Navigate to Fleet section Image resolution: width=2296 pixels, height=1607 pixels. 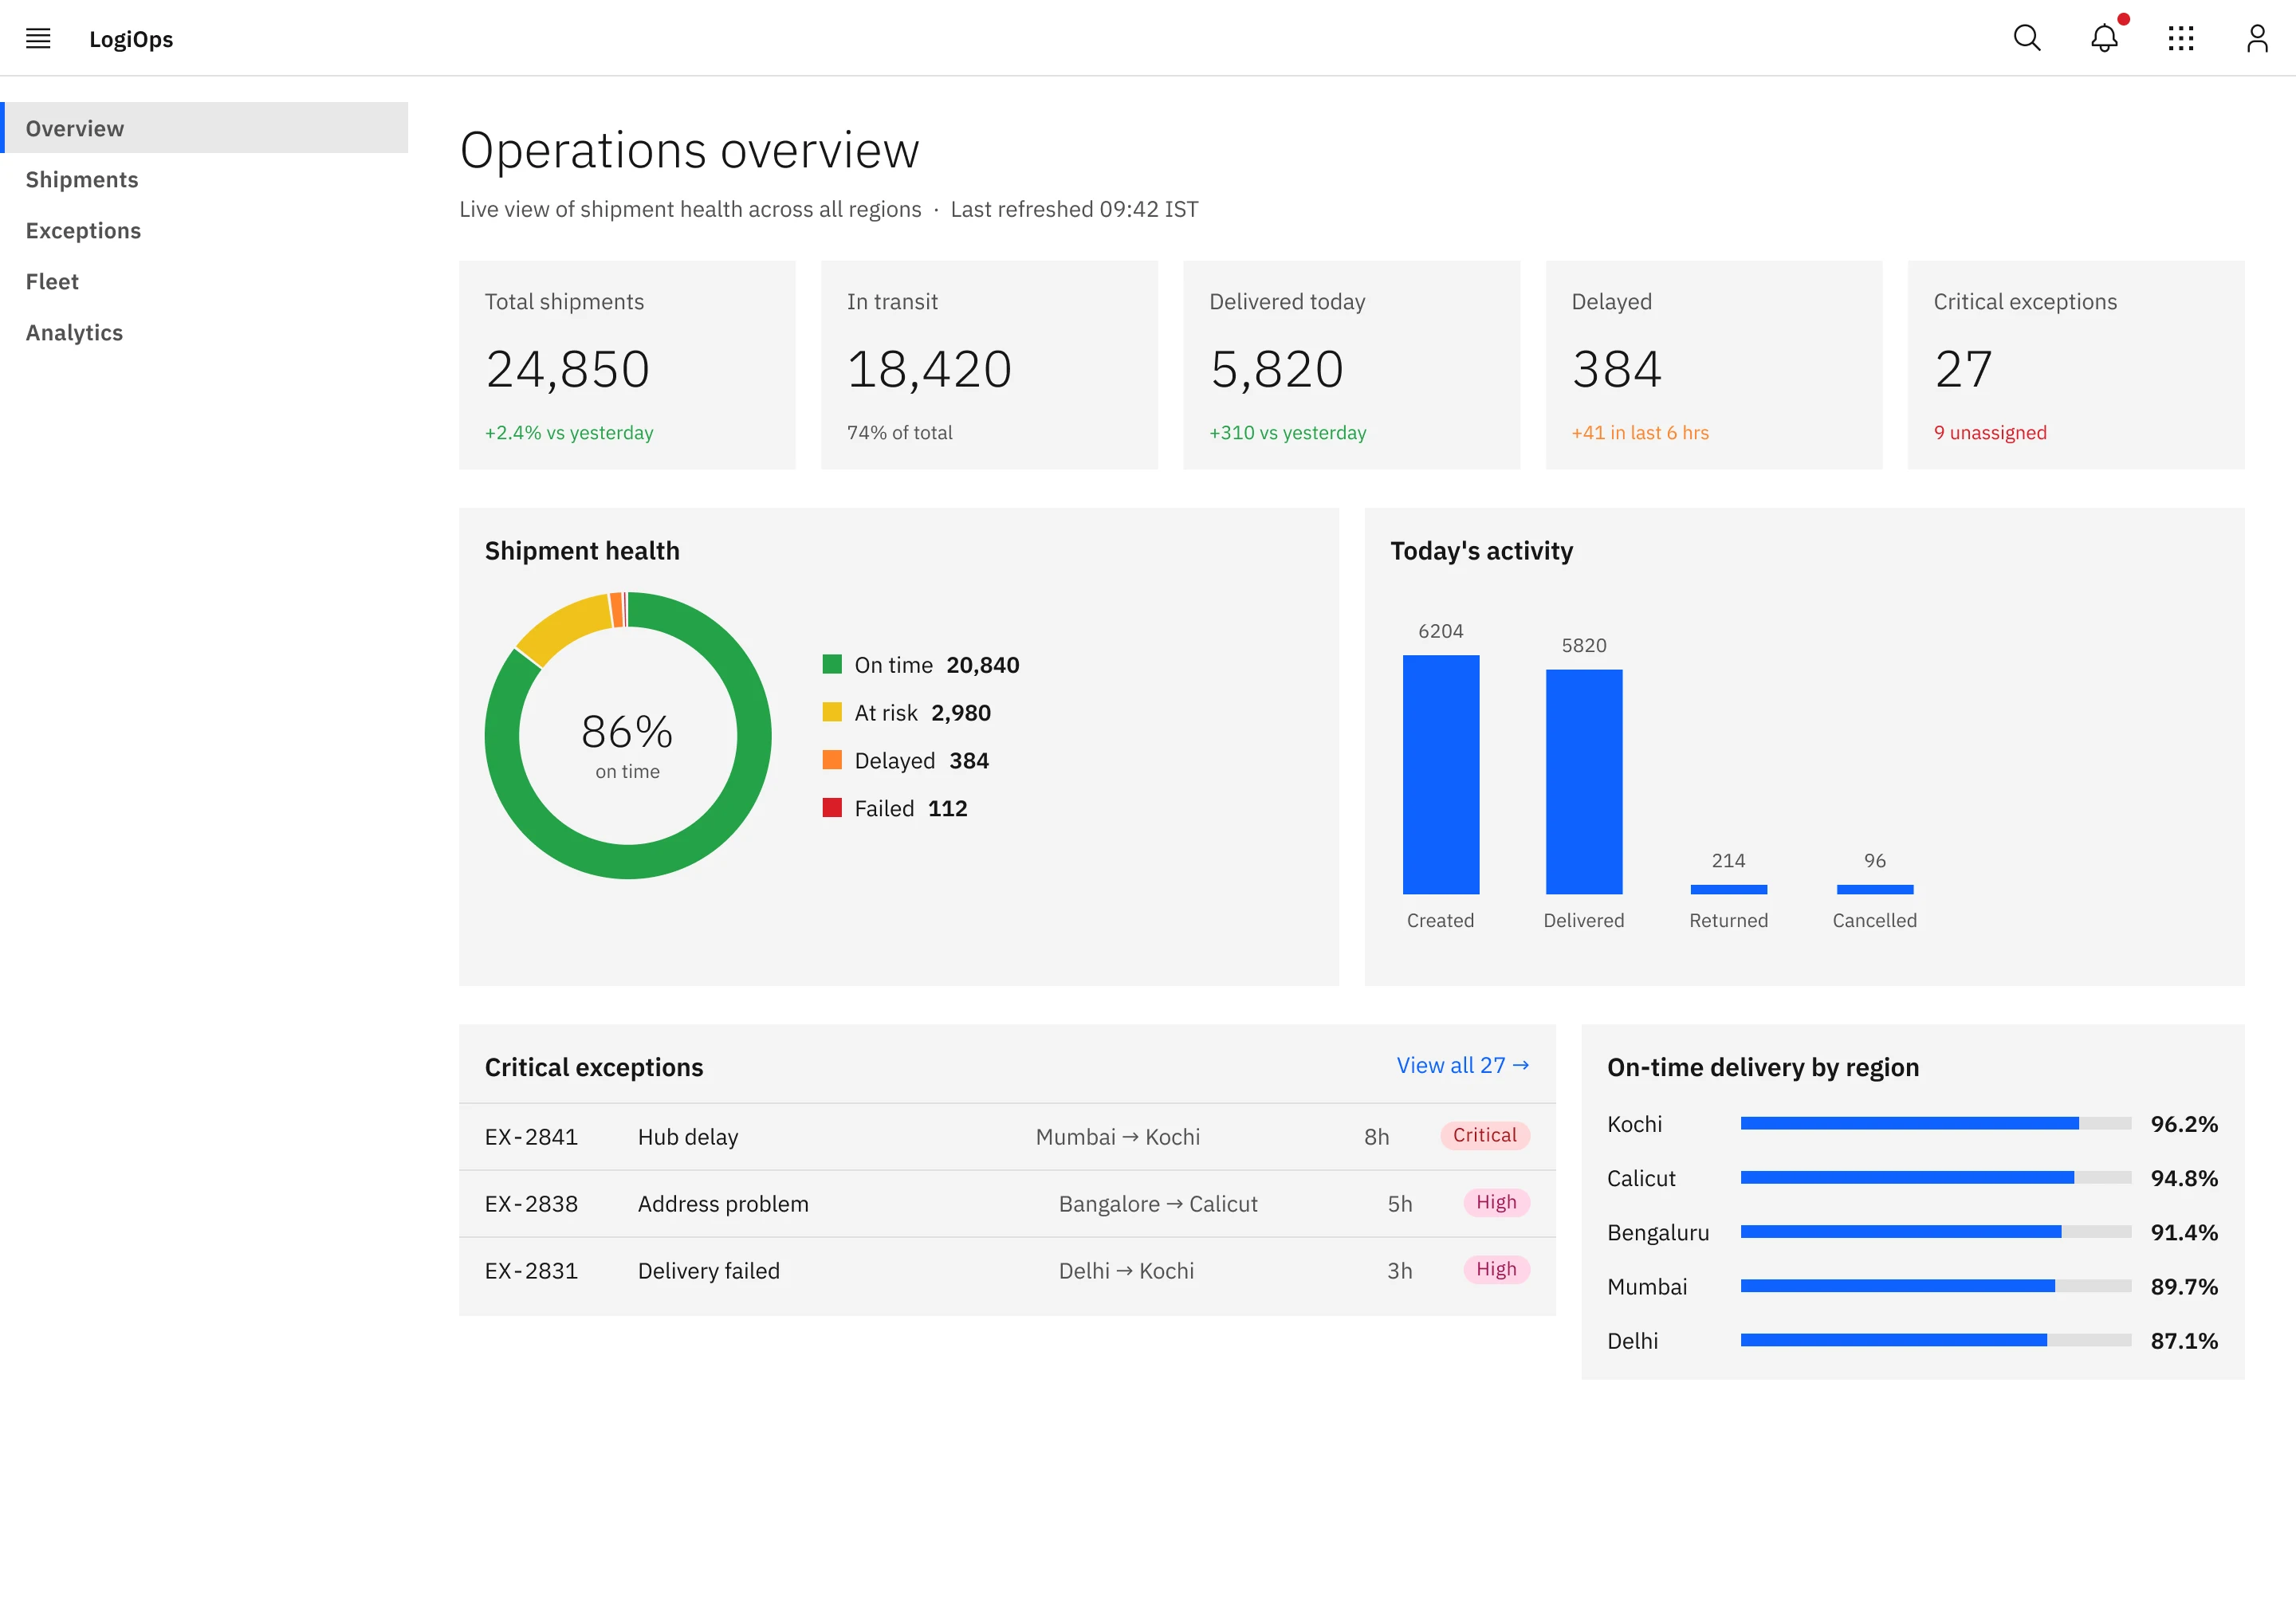click(204, 281)
